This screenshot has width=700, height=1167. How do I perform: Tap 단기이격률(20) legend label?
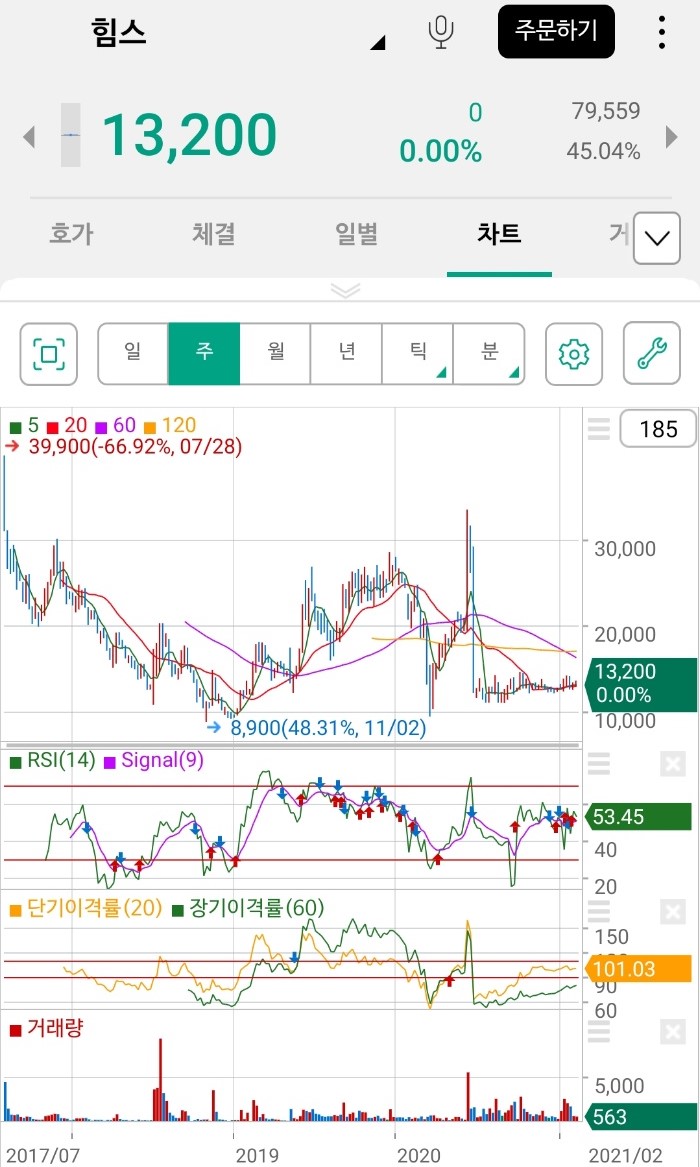[86, 909]
